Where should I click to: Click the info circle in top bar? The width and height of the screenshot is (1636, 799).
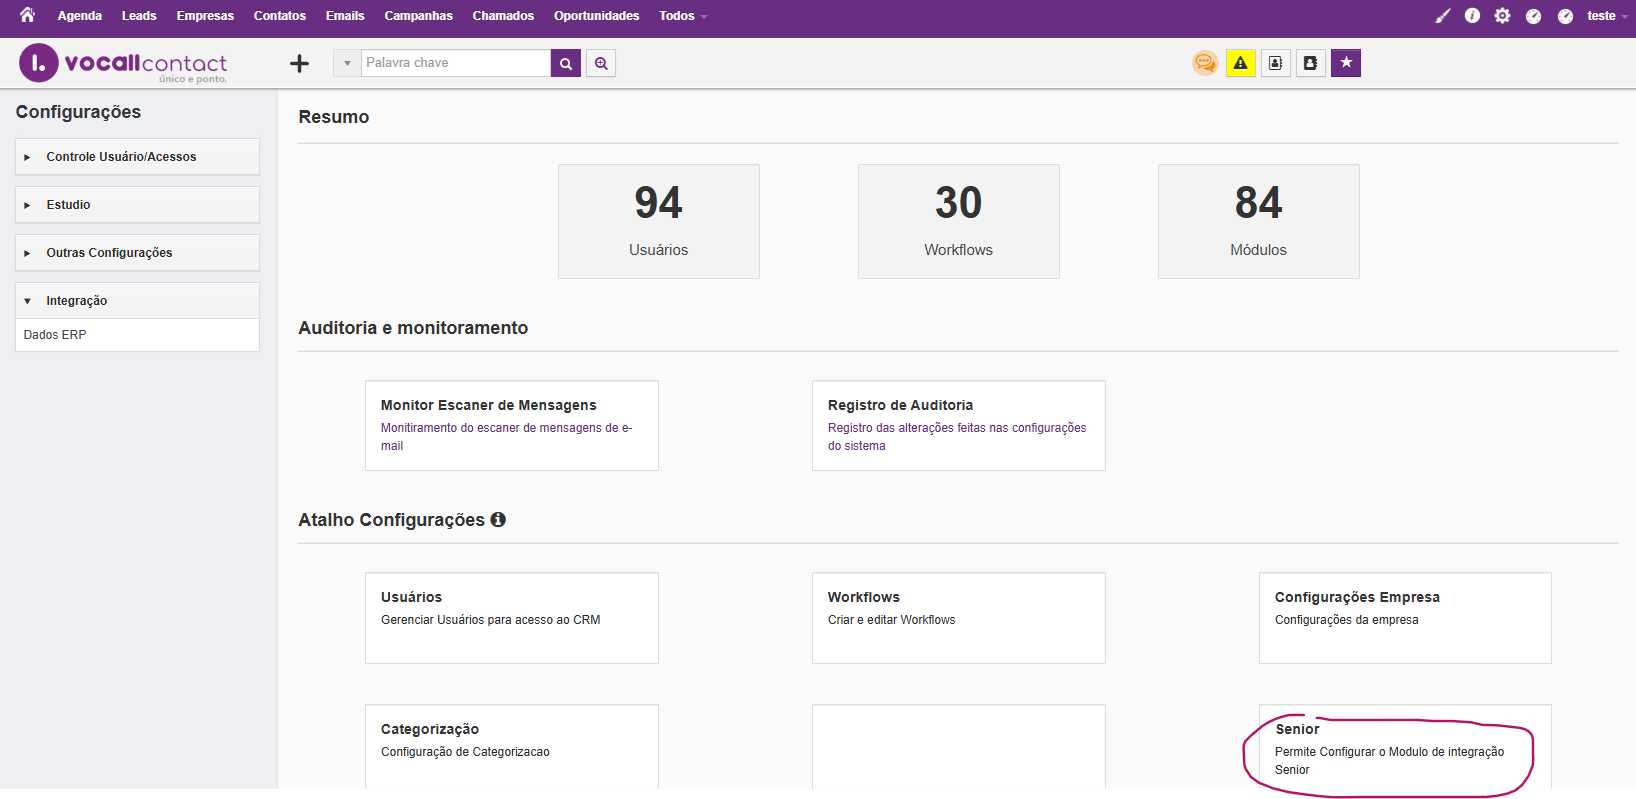[x=1472, y=16]
